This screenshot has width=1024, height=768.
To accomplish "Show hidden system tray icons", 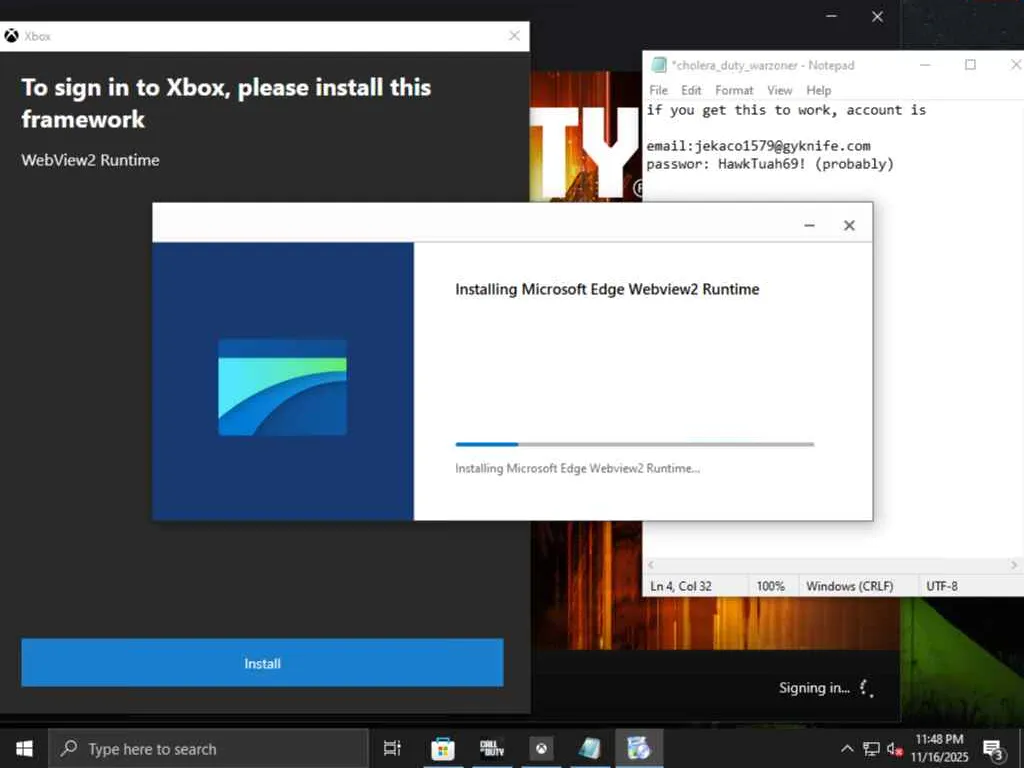I will coord(846,748).
